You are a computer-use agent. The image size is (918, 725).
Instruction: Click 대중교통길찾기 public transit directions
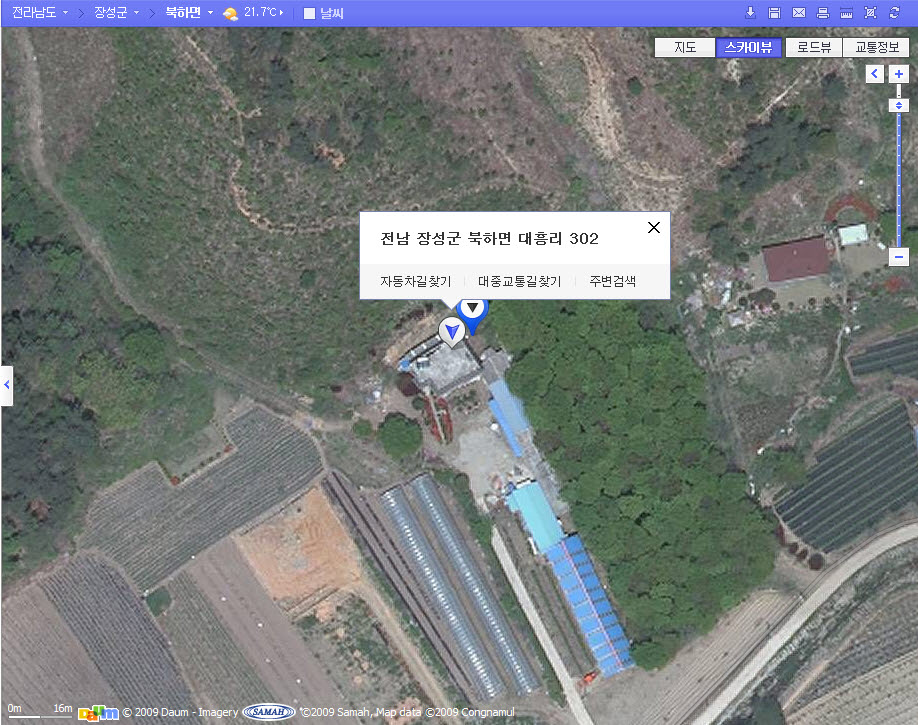[x=519, y=282]
